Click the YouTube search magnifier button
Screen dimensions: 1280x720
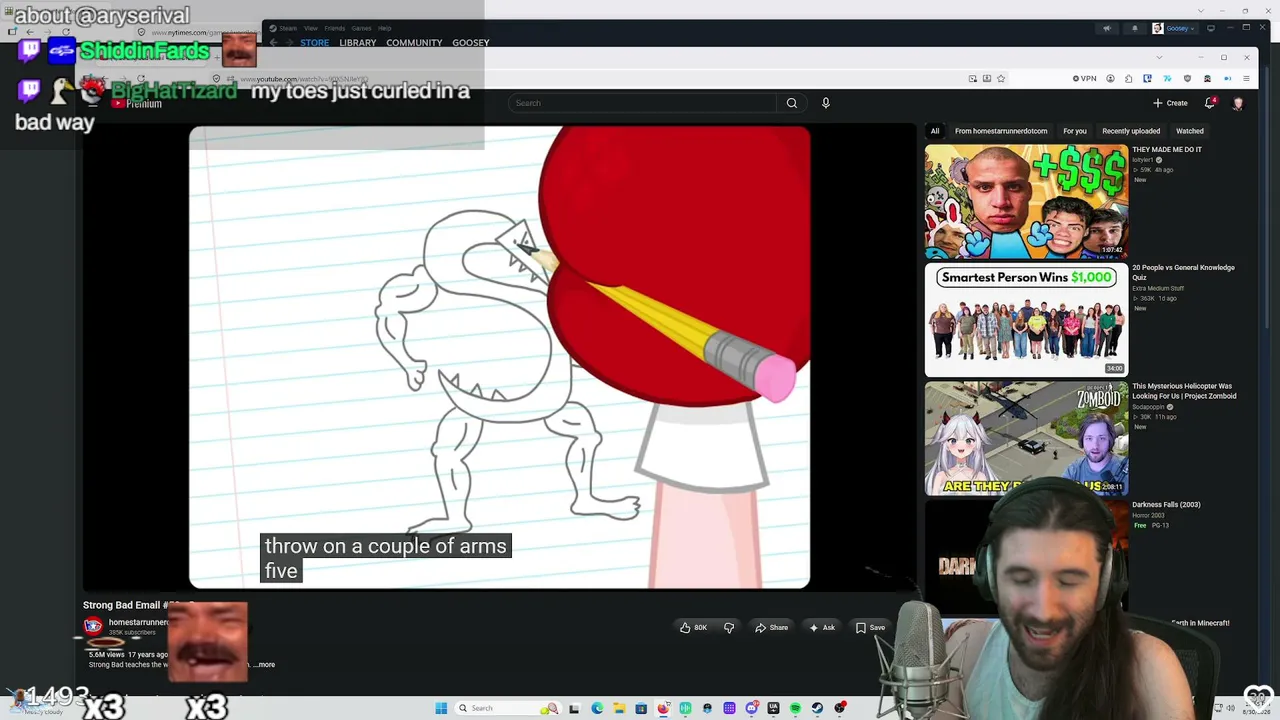[x=791, y=103]
